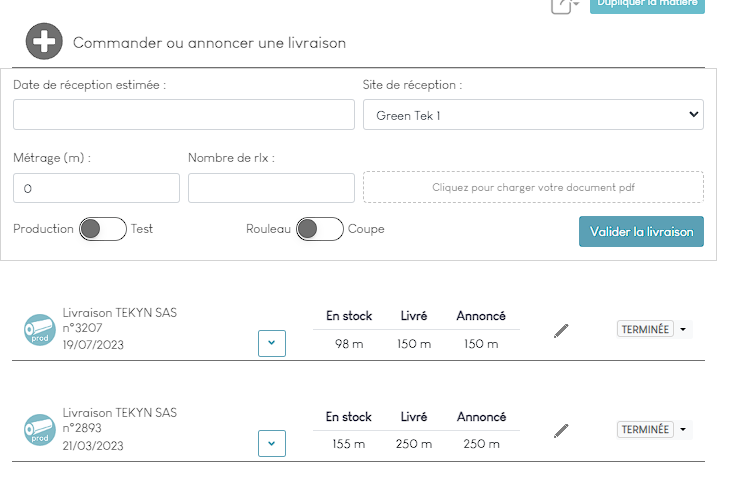
Task: Open the TERMINÉE status dropdown for delivery n°3207
Action: coord(684,329)
